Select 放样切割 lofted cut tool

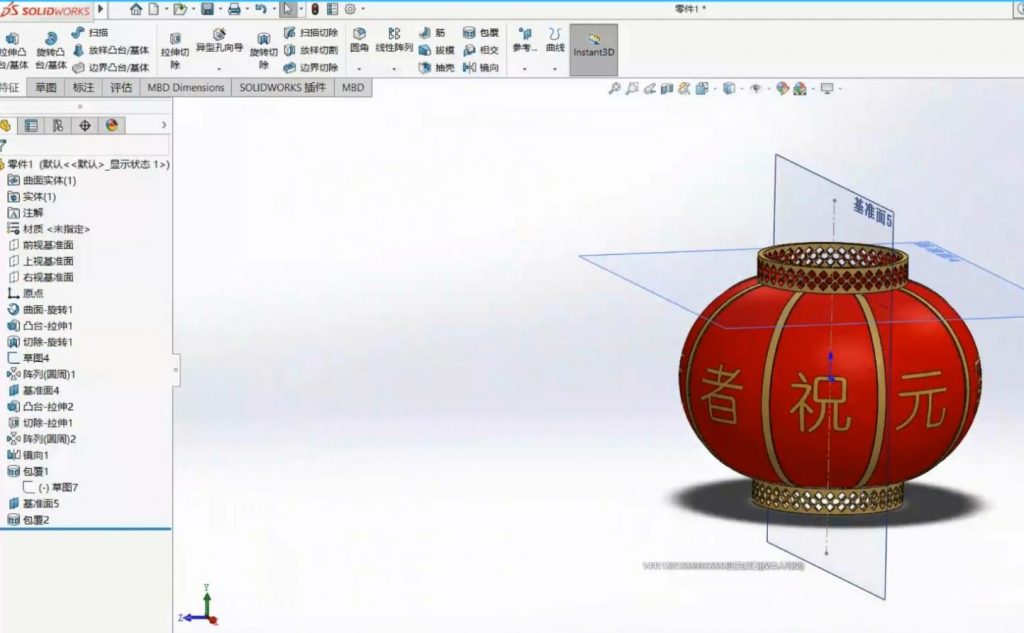pyautogui.click(x=311, y=50)
